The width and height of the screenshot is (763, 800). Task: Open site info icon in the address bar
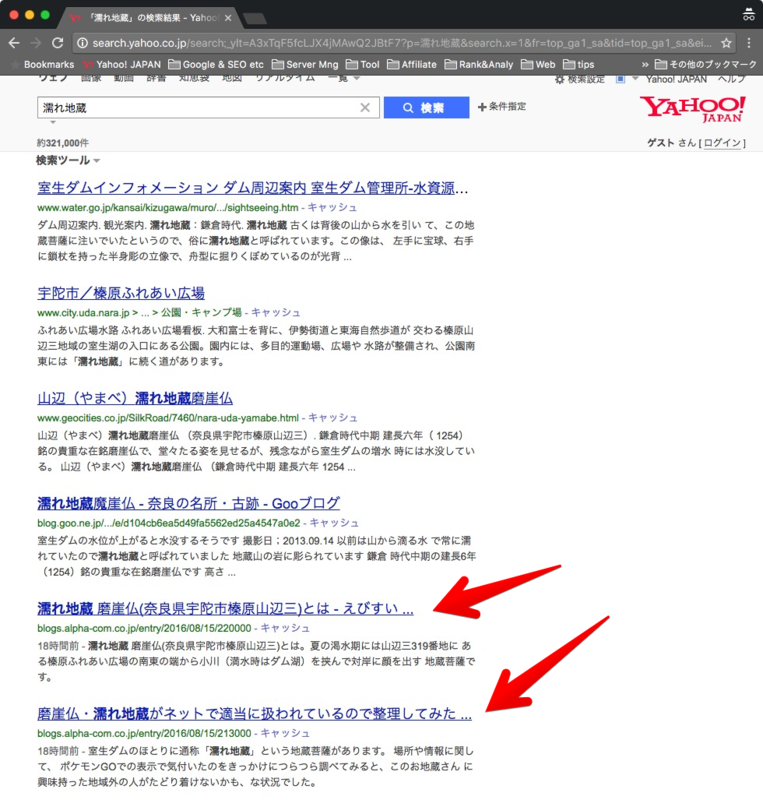point(82,43)
